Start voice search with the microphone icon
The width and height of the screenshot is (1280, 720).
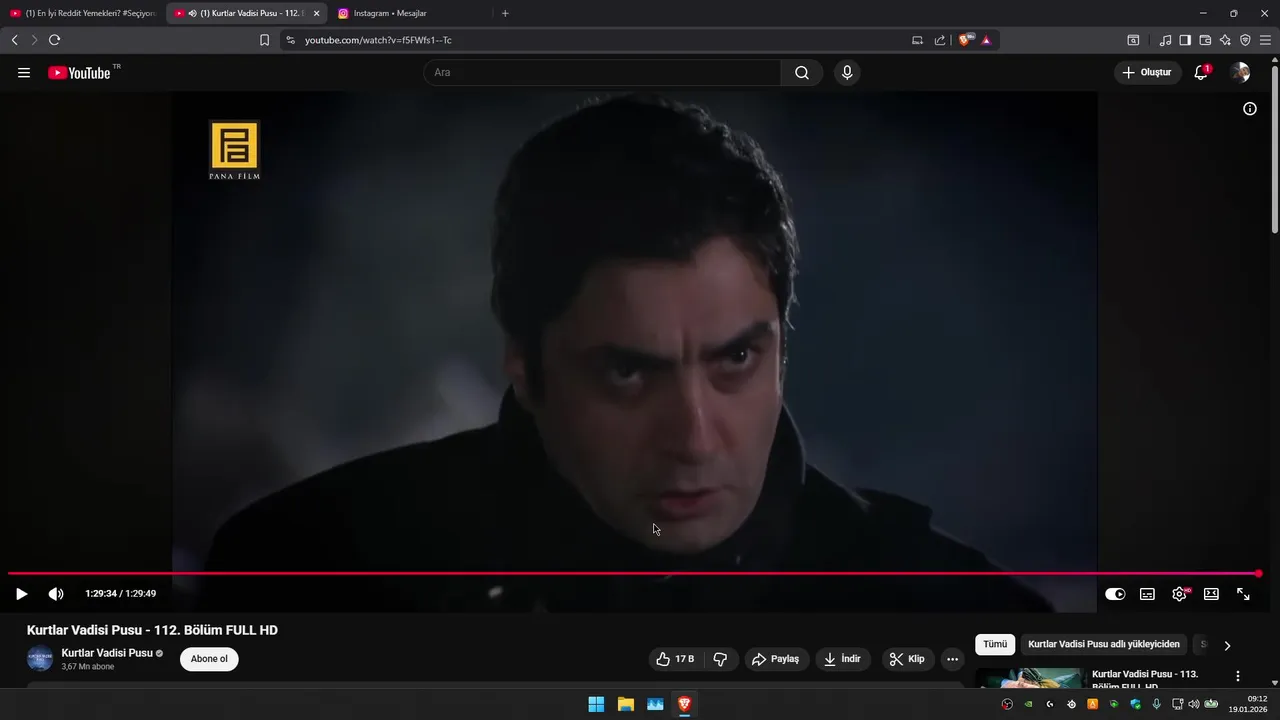[x=847, y=73]
